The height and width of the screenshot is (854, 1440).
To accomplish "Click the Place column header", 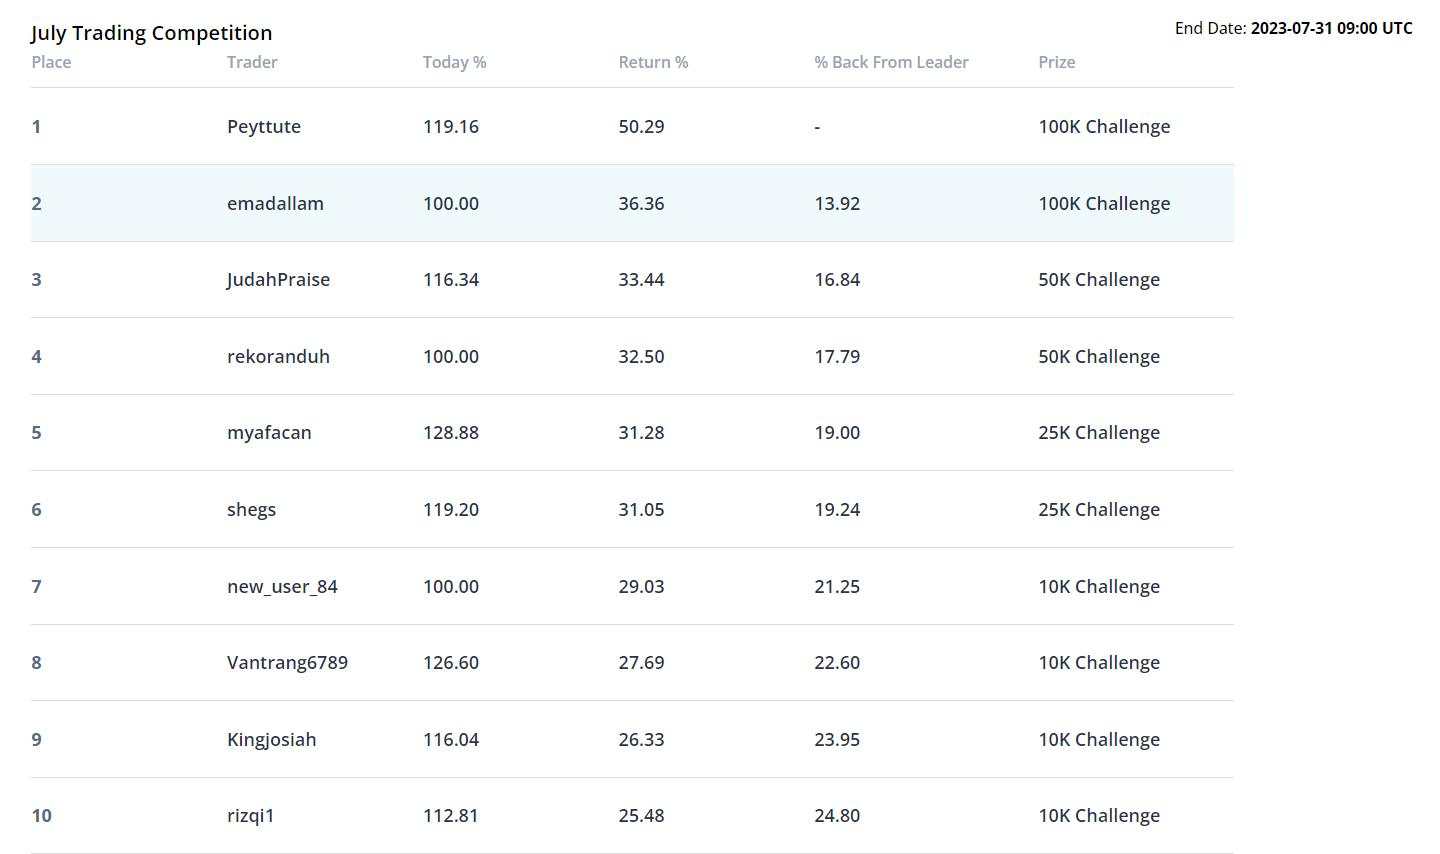I will point(51,62).
